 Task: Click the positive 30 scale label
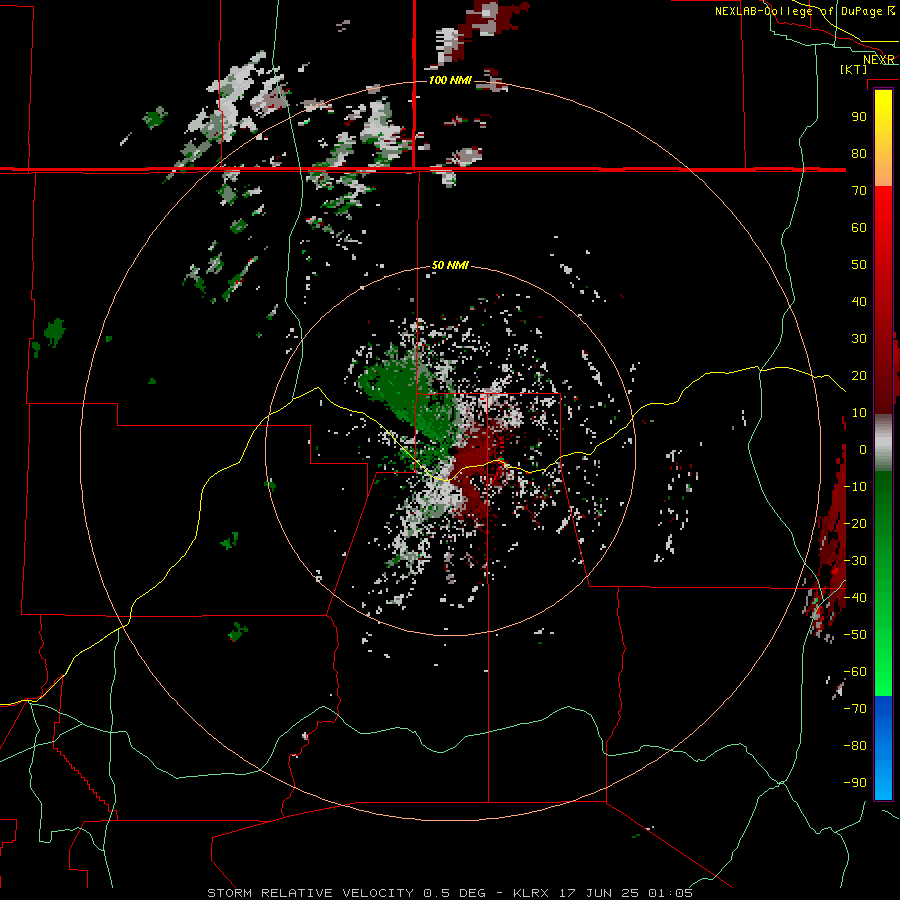859,339
